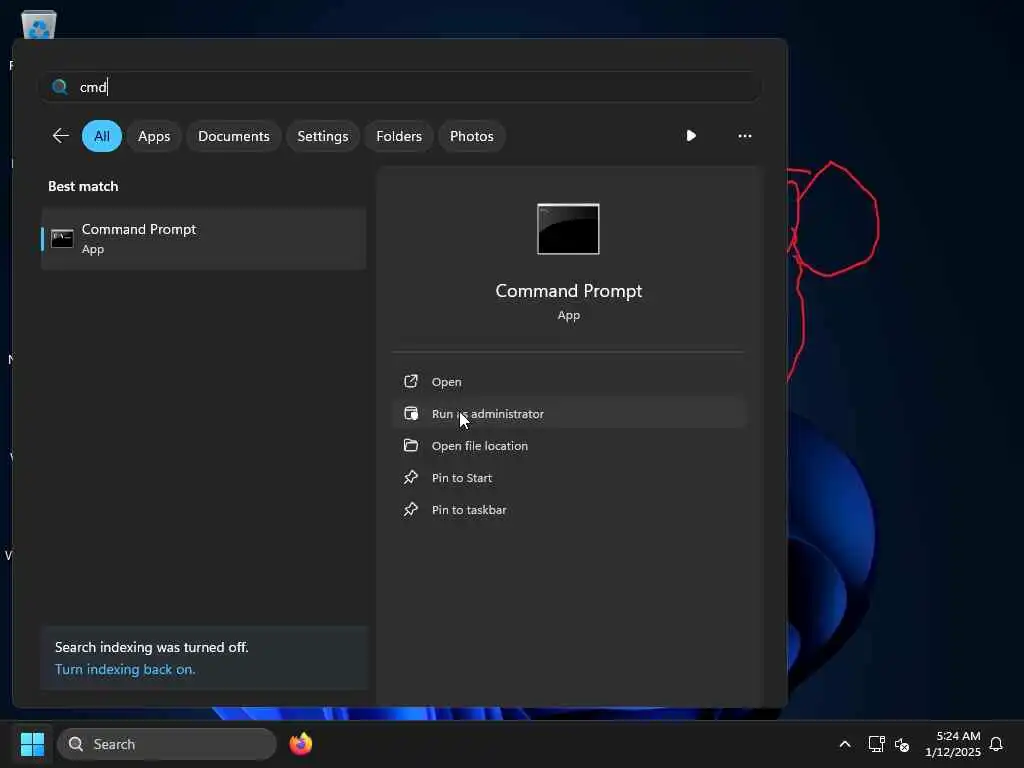The width and height of the screenshot is (1024, 768).
Task: Click the Recycle Bin desktop icon
Action: pyautogui.click(x=39, y=25)
